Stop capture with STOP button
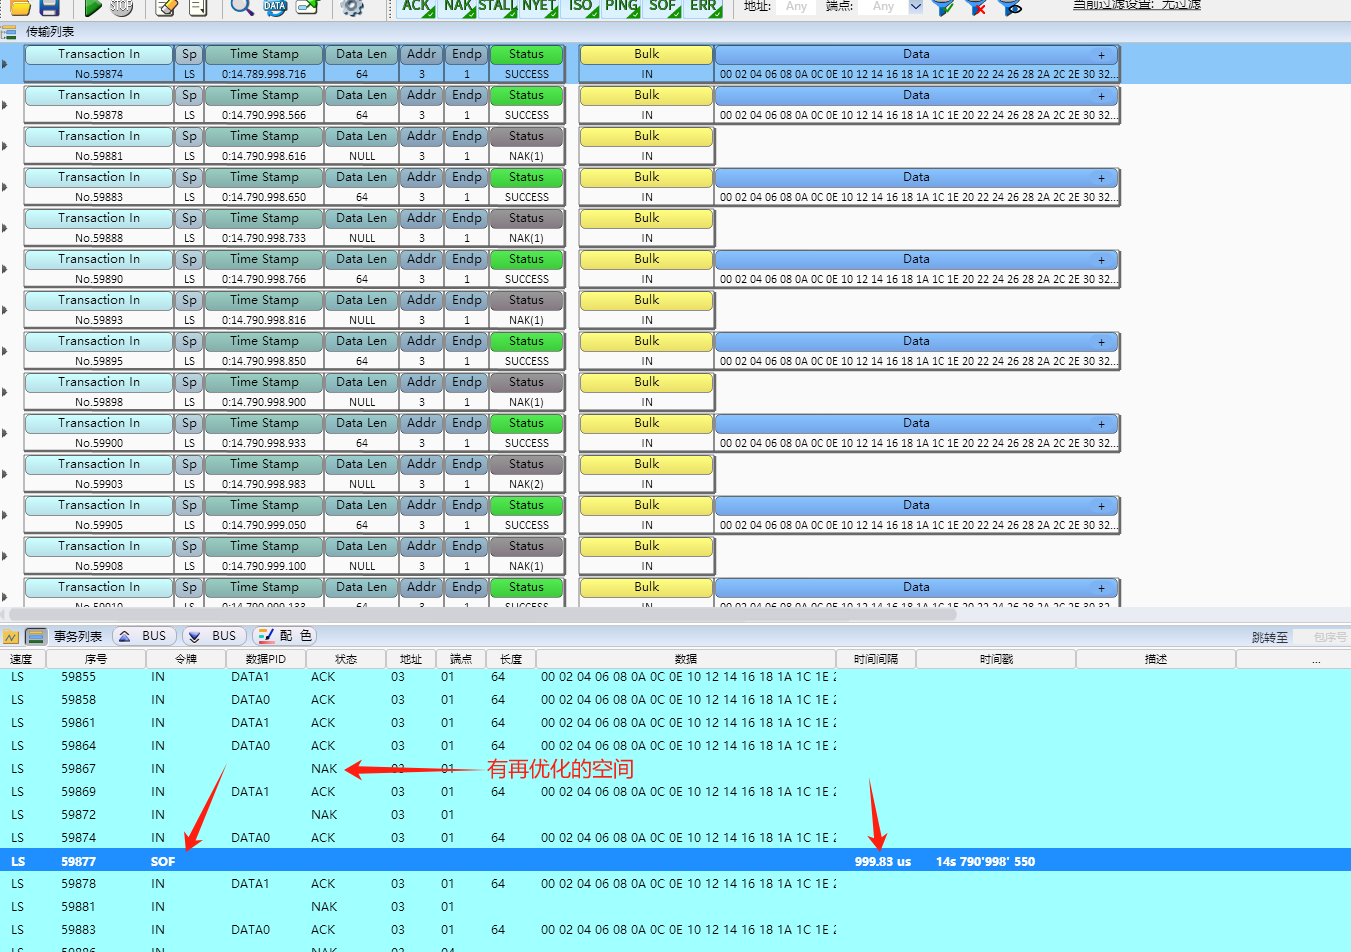 pos(121,7)
